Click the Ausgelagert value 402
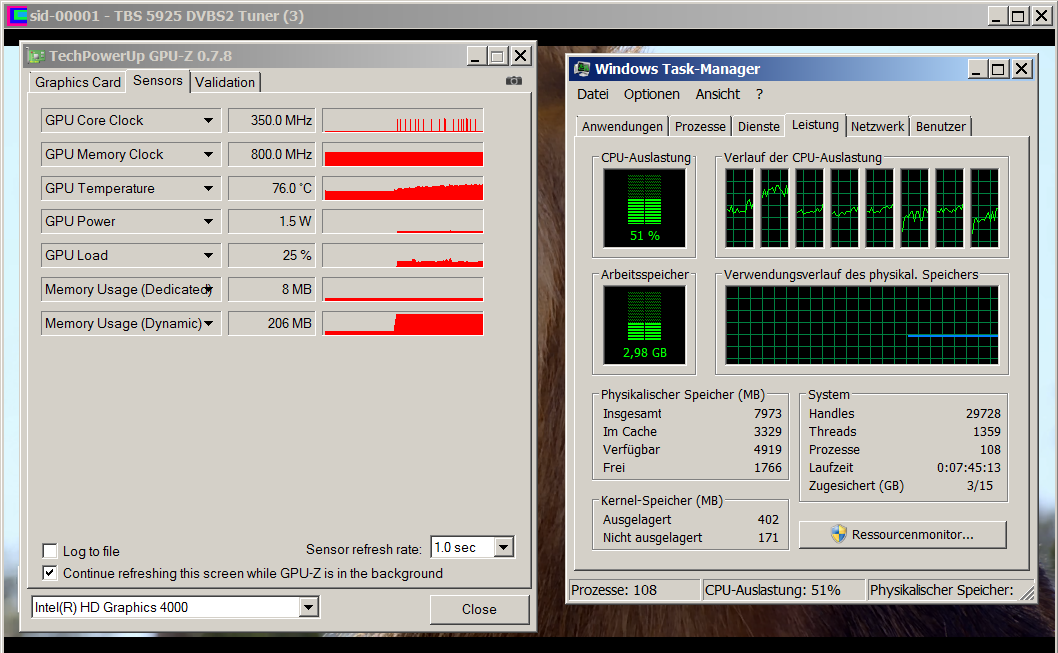This screenshot has height=653, width=1058. 768,520
